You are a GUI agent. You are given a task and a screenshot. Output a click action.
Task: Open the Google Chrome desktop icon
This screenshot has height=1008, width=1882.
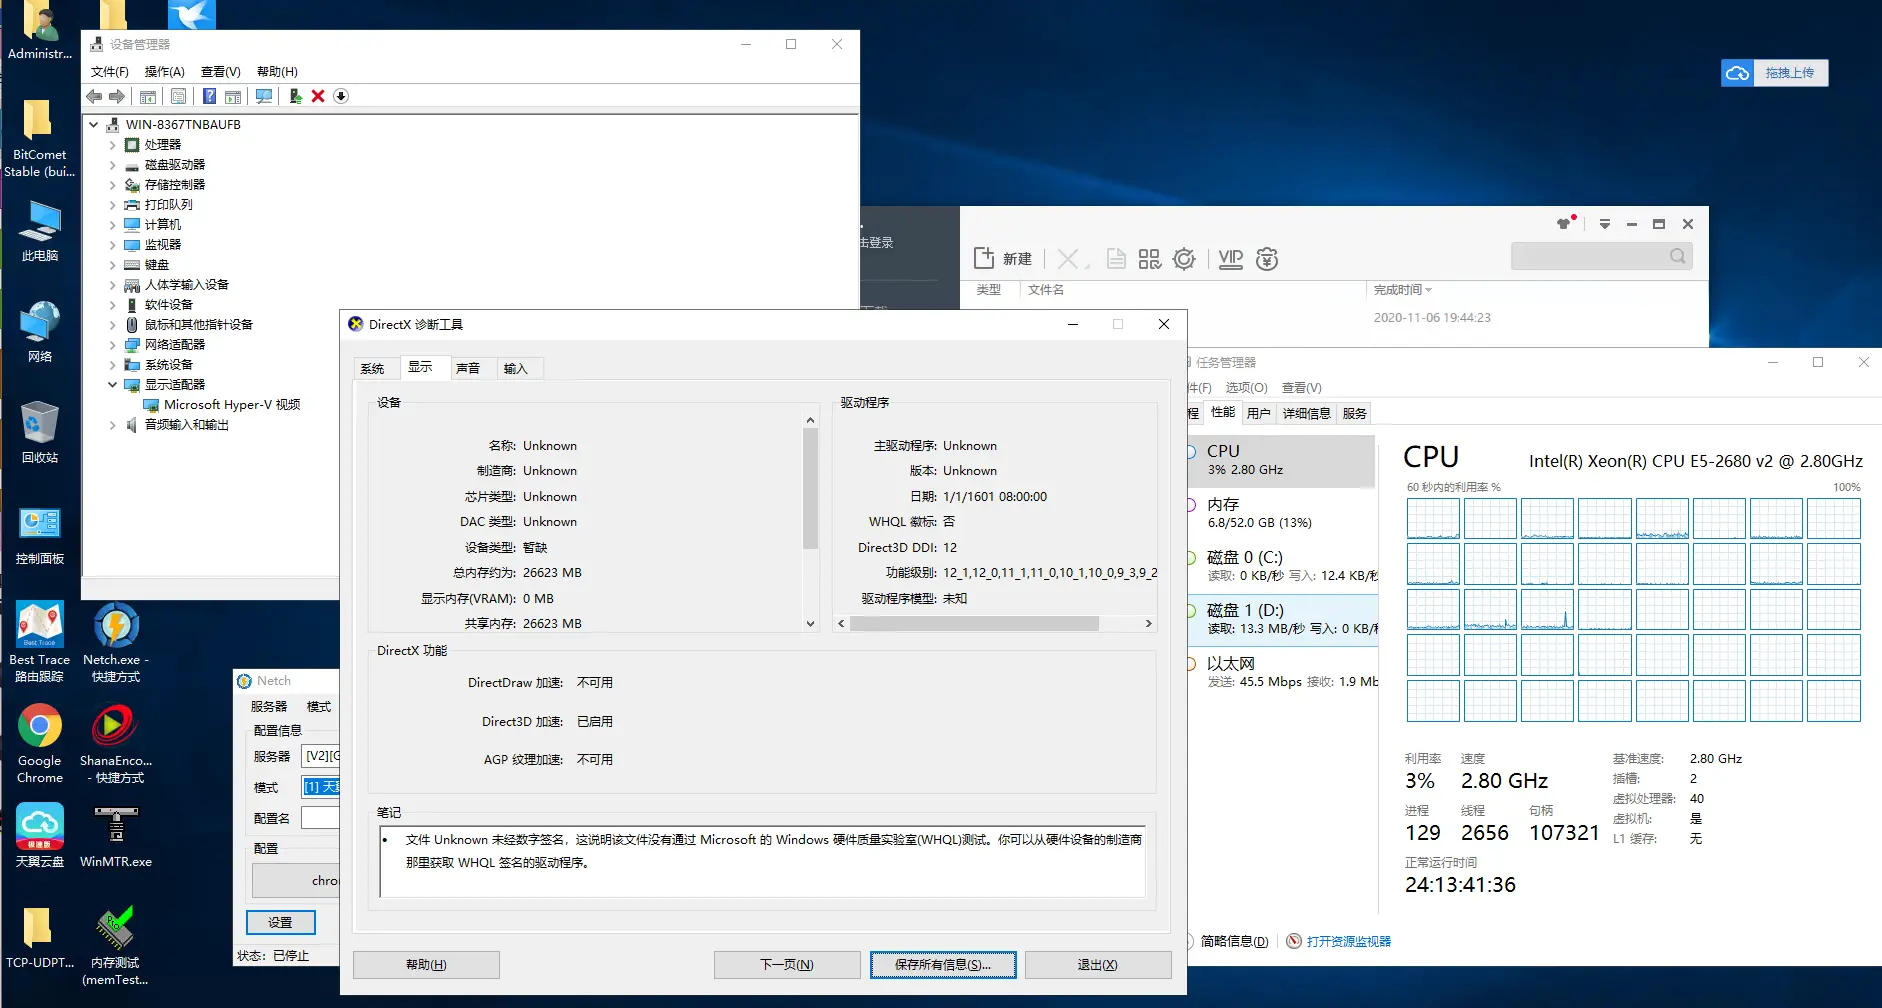pos(40,744)
